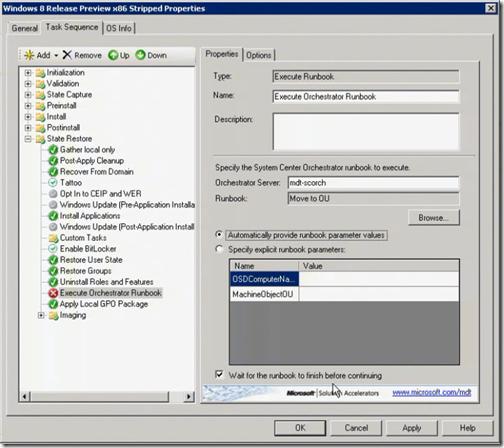The image size is (504, 448).
Task: Click the Name input field
Action: pos(366,97)
